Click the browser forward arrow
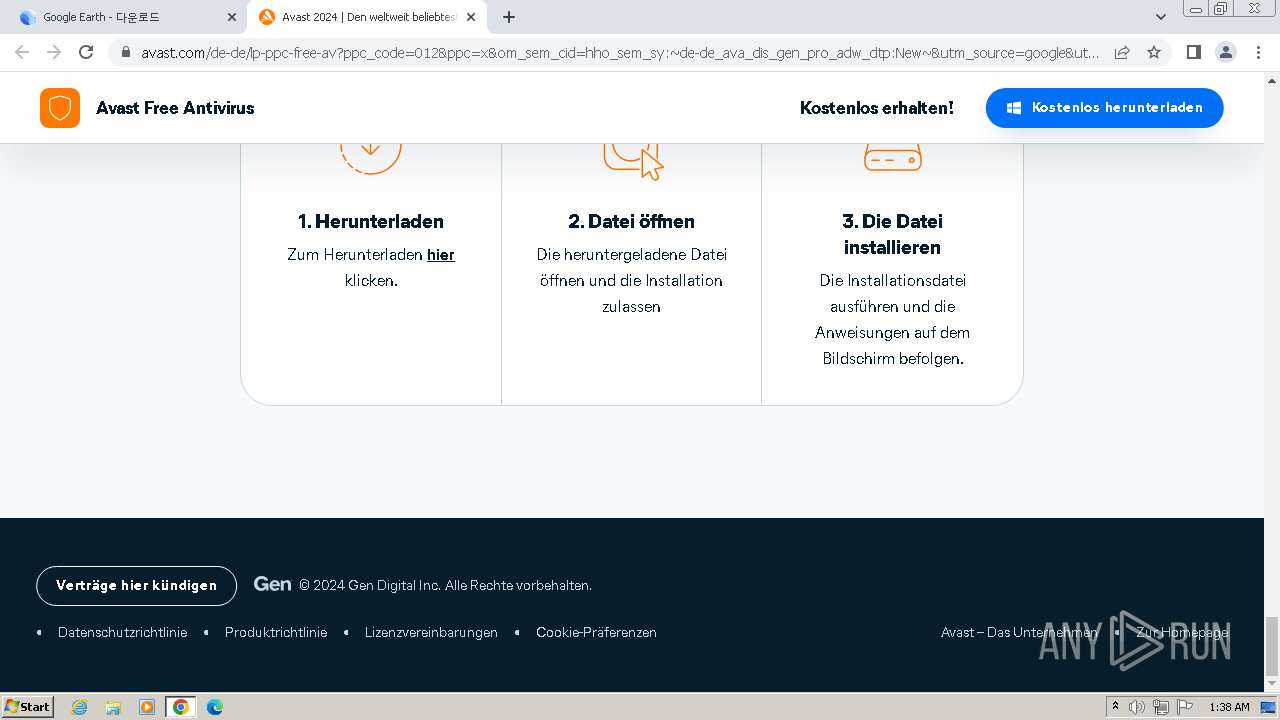This screenshot has width=1280, height=720. point(54,52)
